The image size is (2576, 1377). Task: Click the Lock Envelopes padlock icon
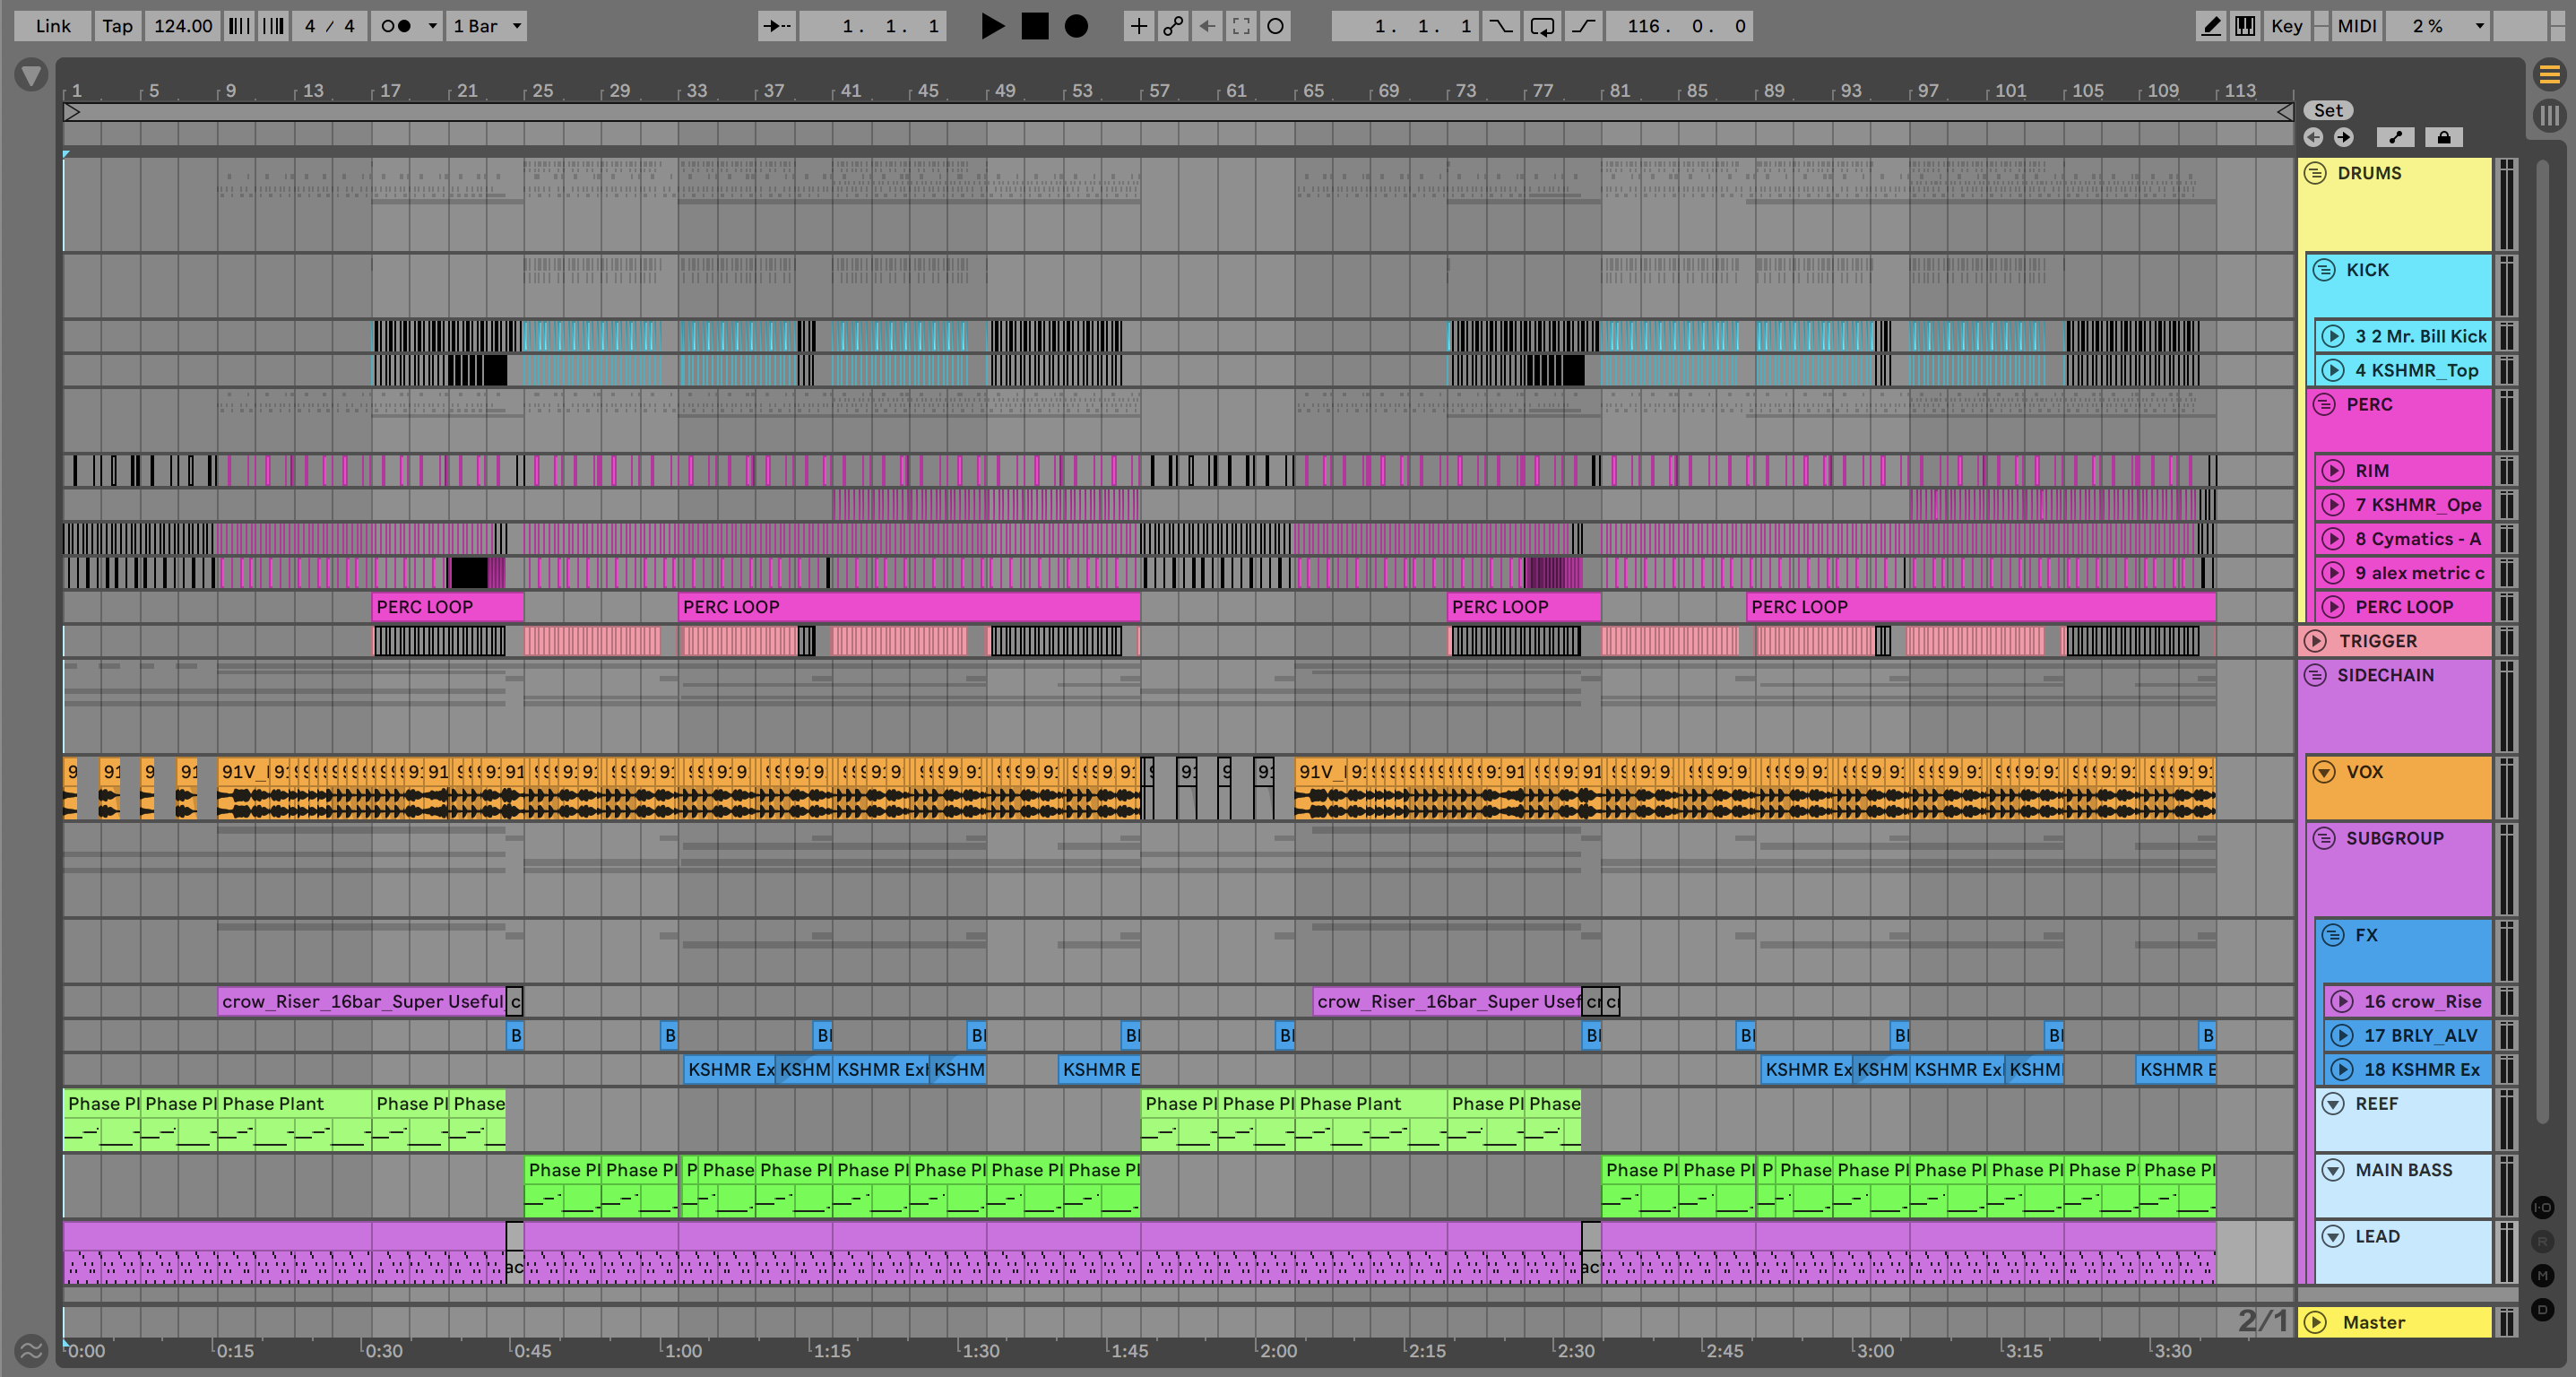pos(2443,138)
